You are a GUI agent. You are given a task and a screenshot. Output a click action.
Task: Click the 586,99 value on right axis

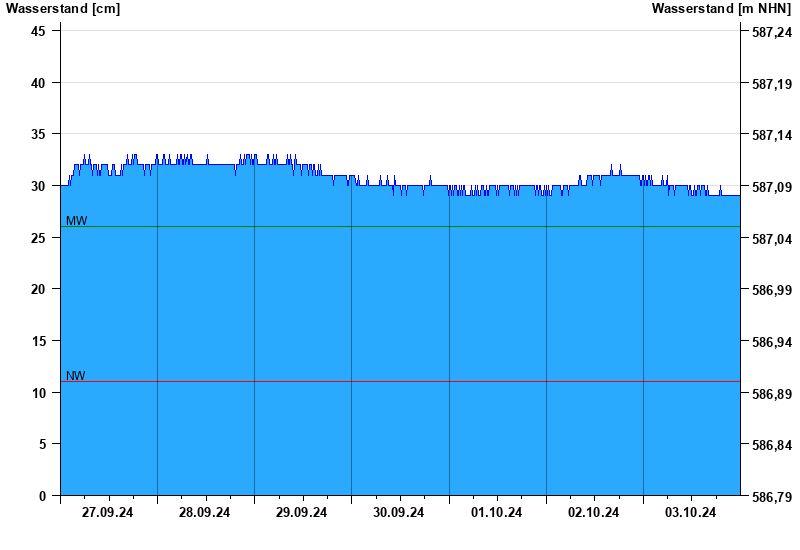(772, 290)
